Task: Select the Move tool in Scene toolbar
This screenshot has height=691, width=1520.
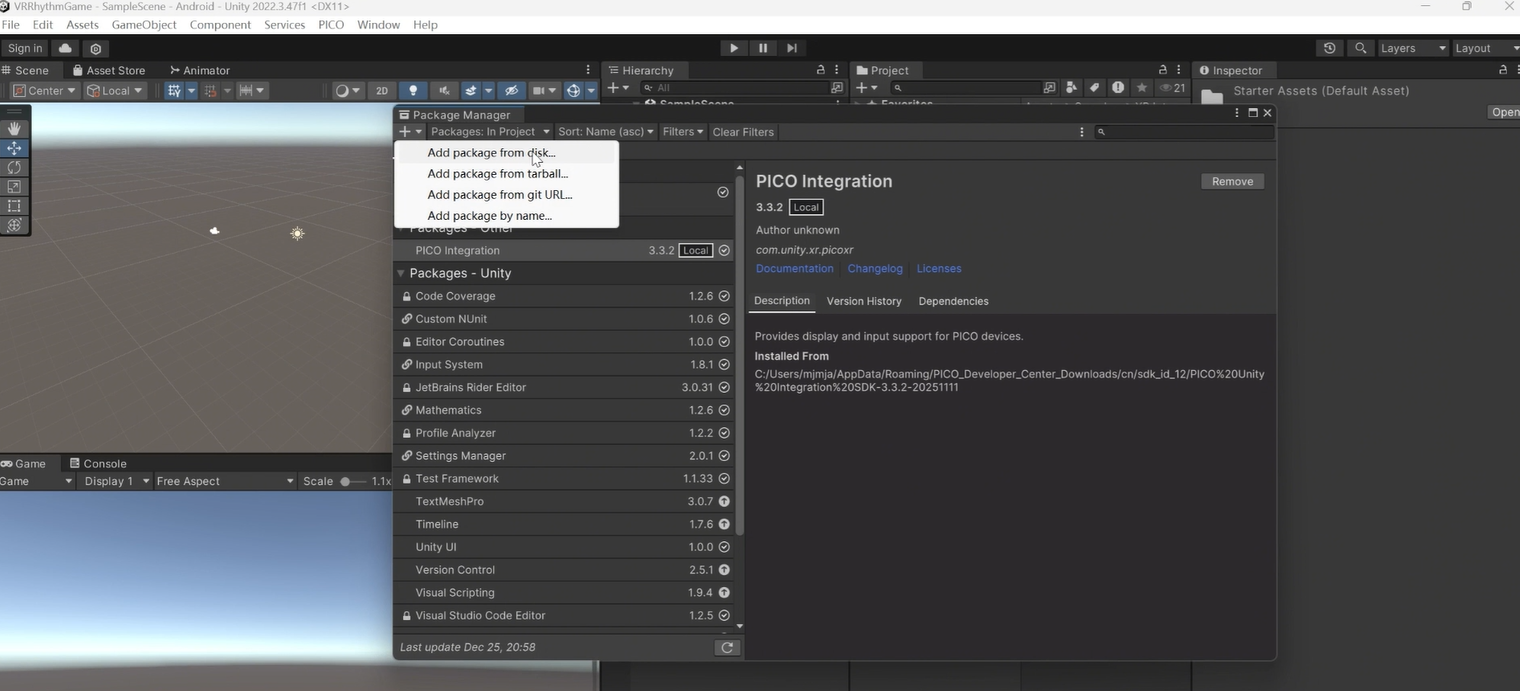Action: click(14, 148)
